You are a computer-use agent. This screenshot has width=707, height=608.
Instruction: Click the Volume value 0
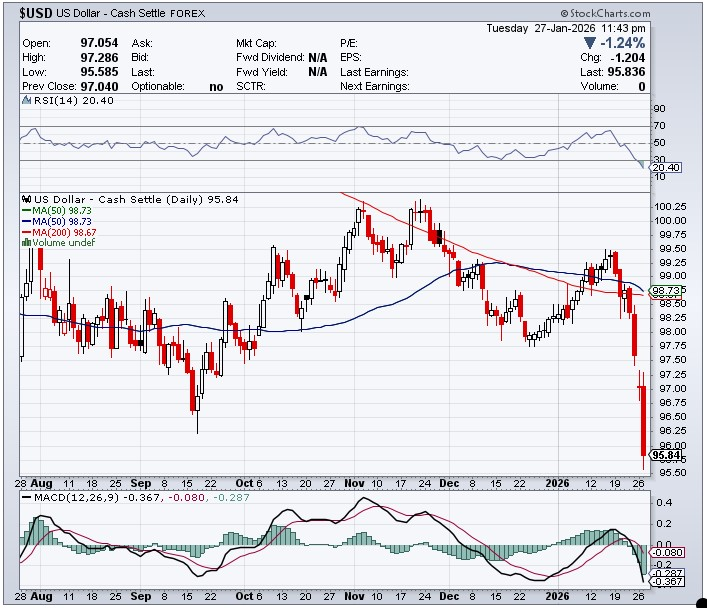coord(642,86)
